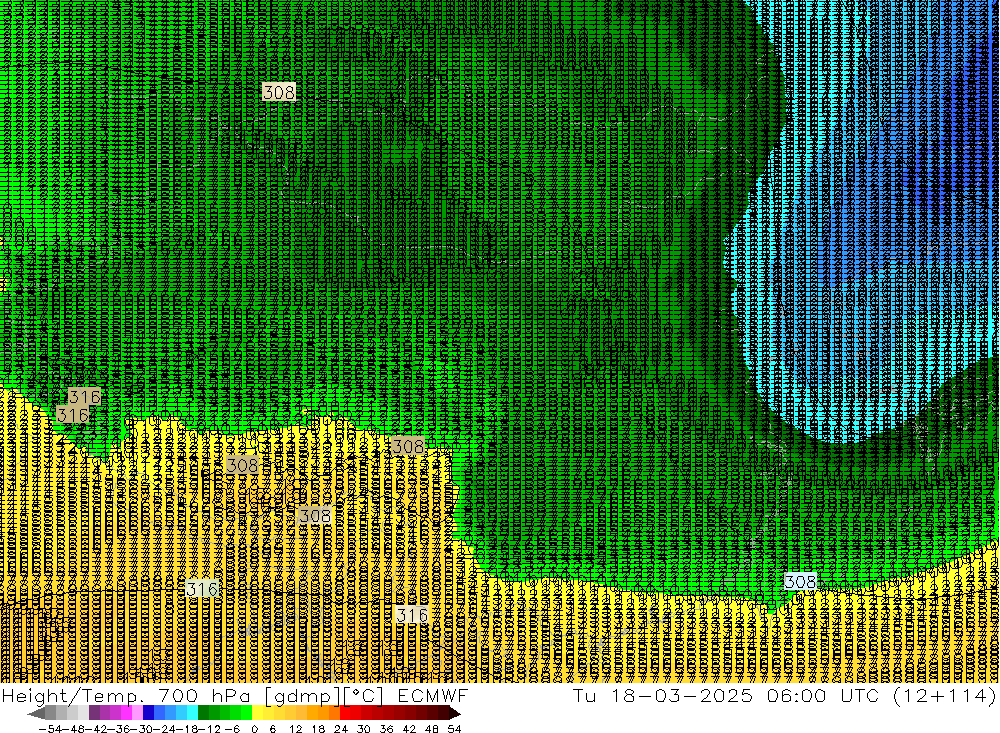
Task: Click the '0' scale tick label
Action: pyautogui.click(x=254, y=729)
